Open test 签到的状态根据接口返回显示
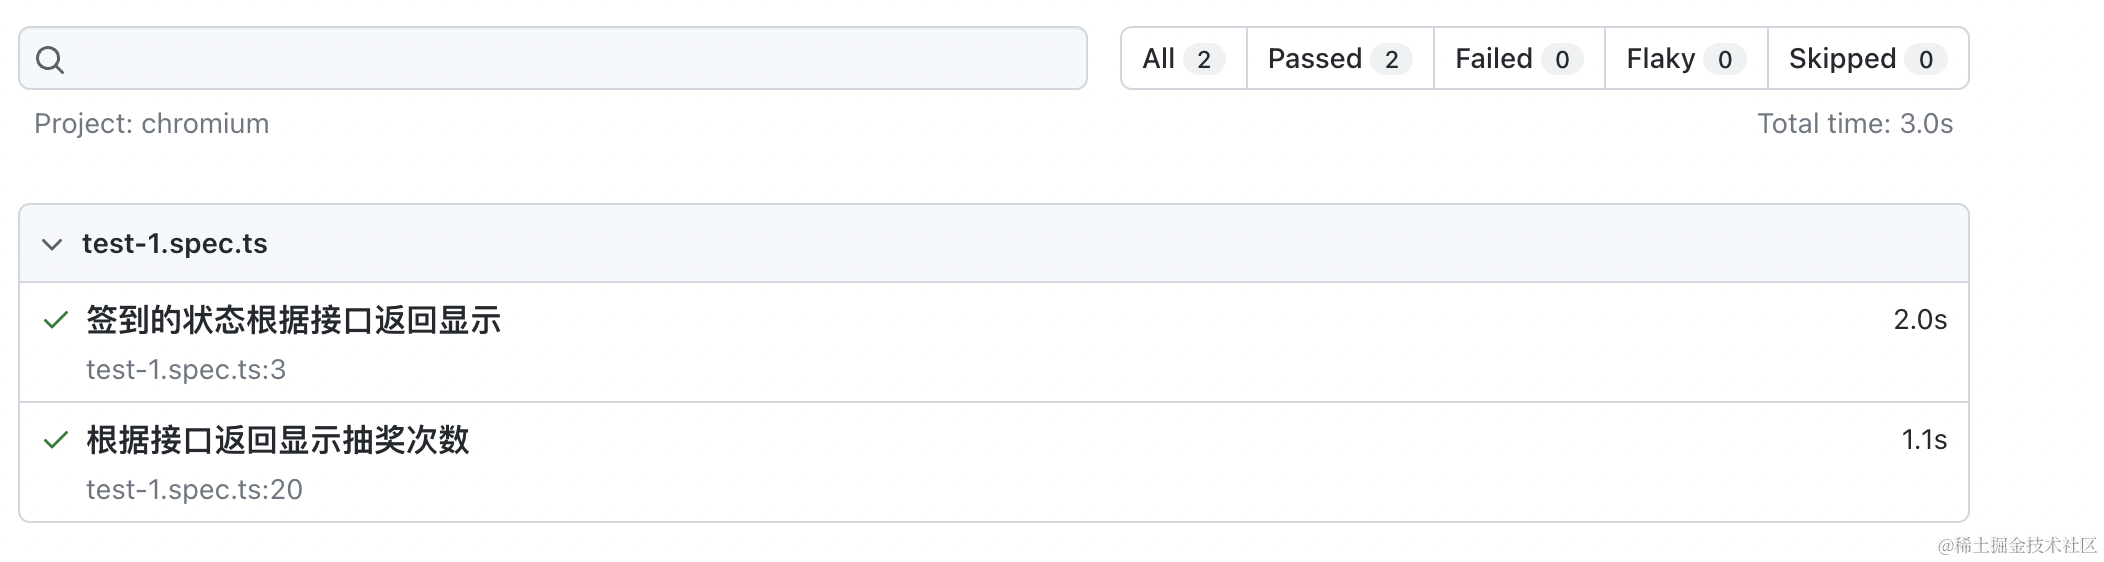 [x=293, y=320]
